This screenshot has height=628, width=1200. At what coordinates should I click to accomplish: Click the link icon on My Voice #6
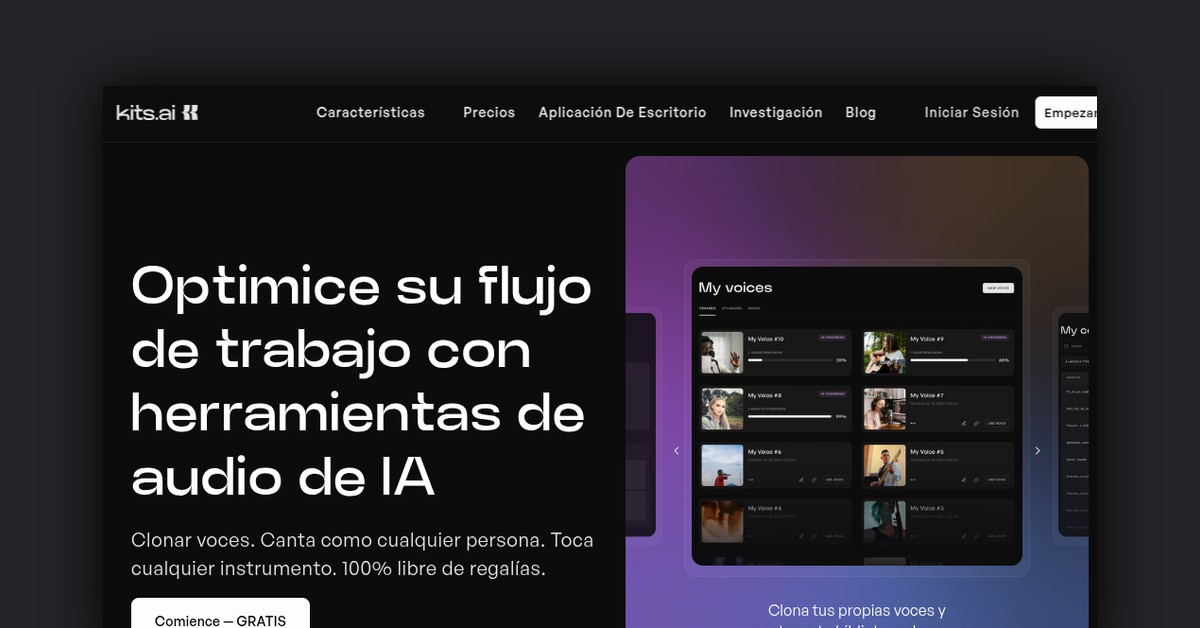point(814,480)
